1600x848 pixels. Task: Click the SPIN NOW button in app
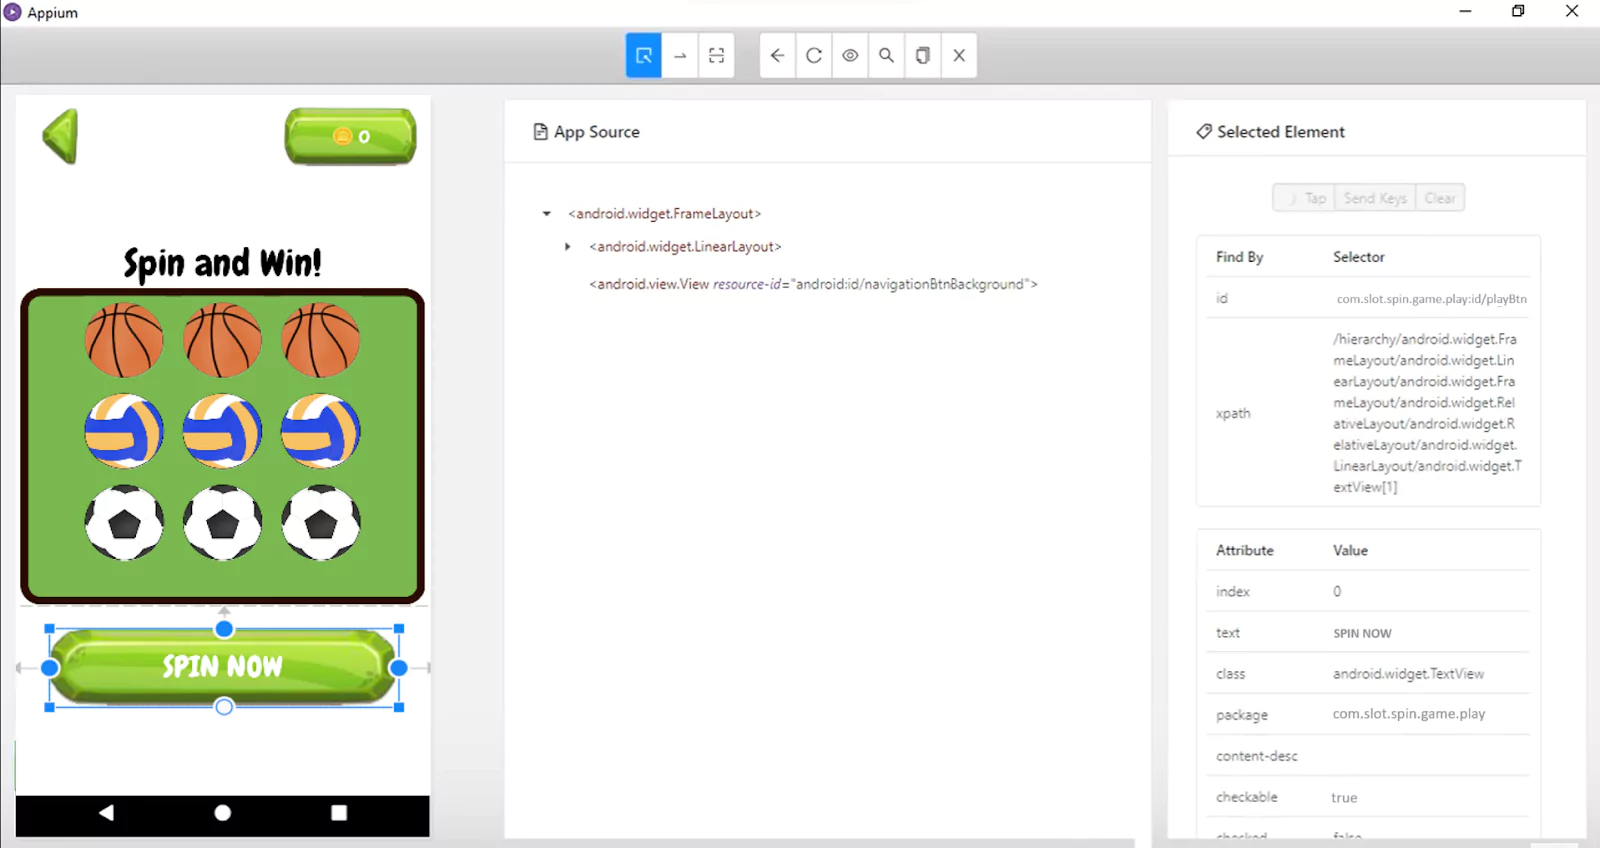pos(223,667)
